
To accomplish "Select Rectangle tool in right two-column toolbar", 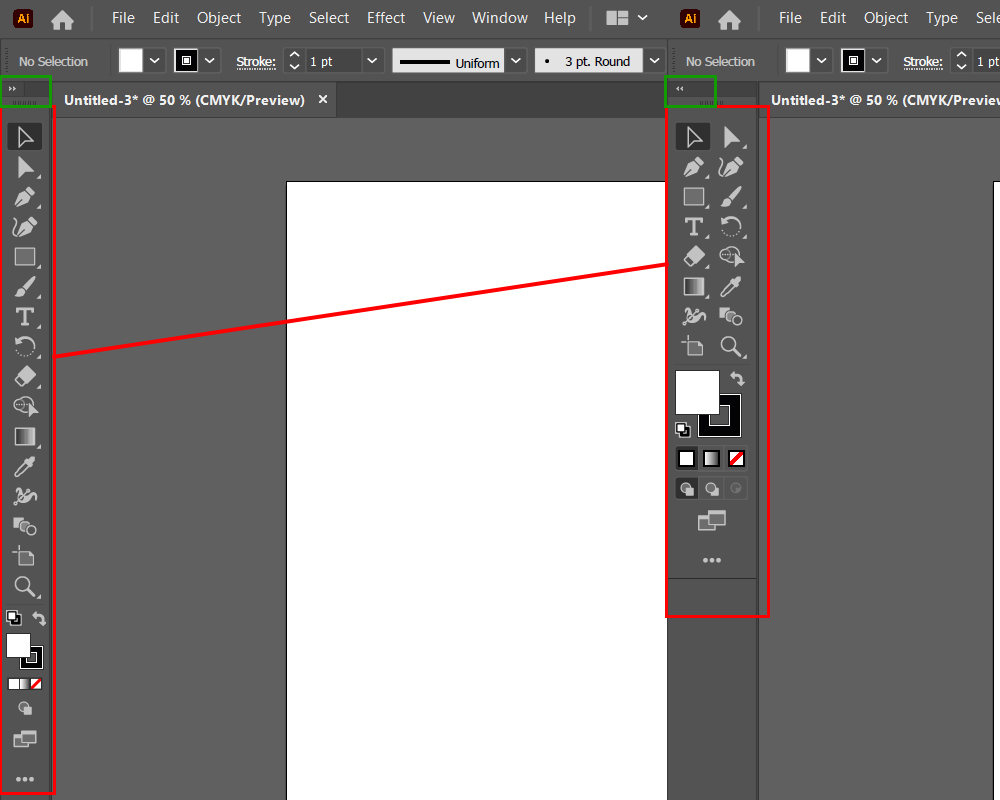I will coord(693,197).
